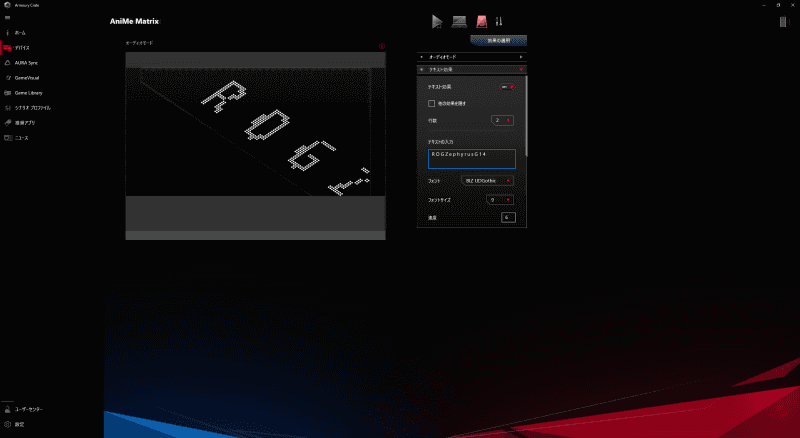Open the 行数 dropdown showing 2
This screenshot has height=438, width=800.
[502, 120]
